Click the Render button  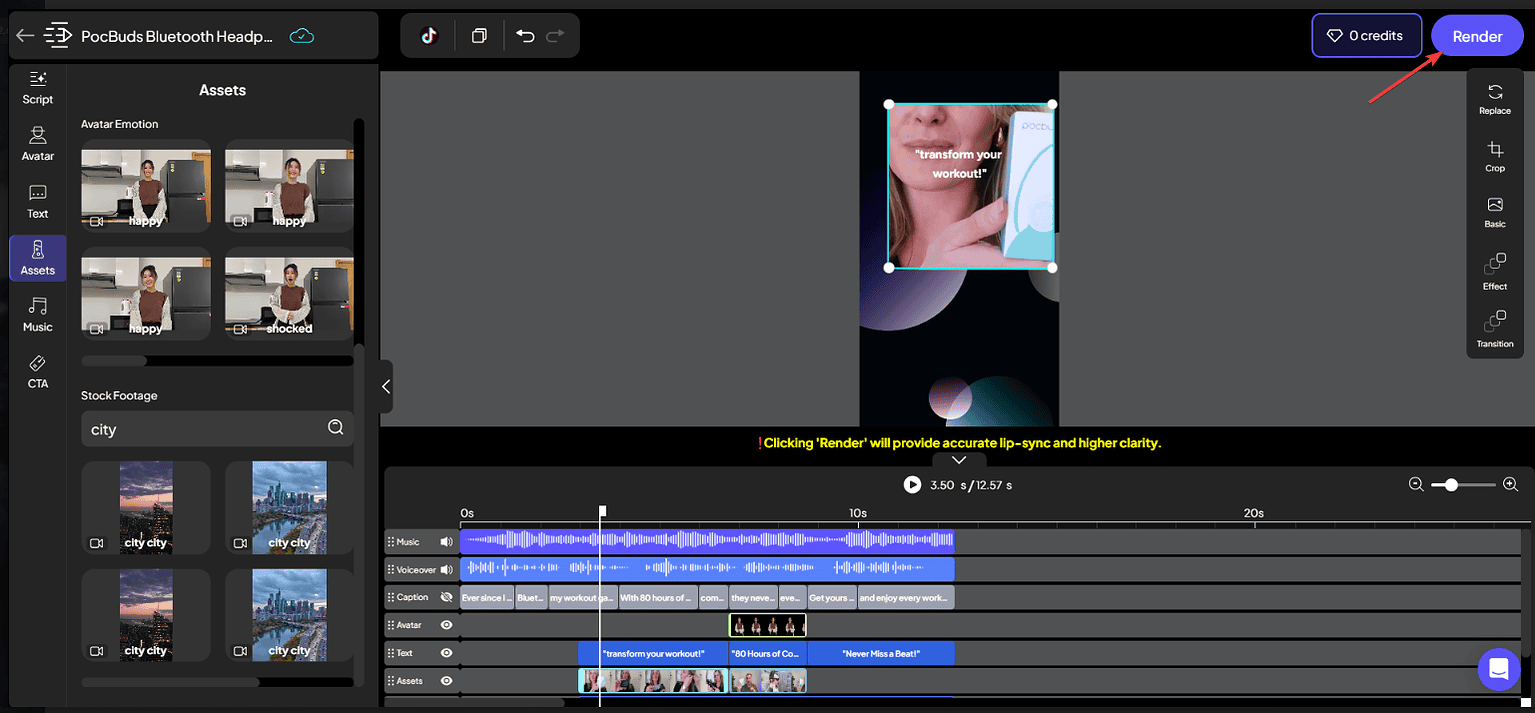coord(1477,36)
